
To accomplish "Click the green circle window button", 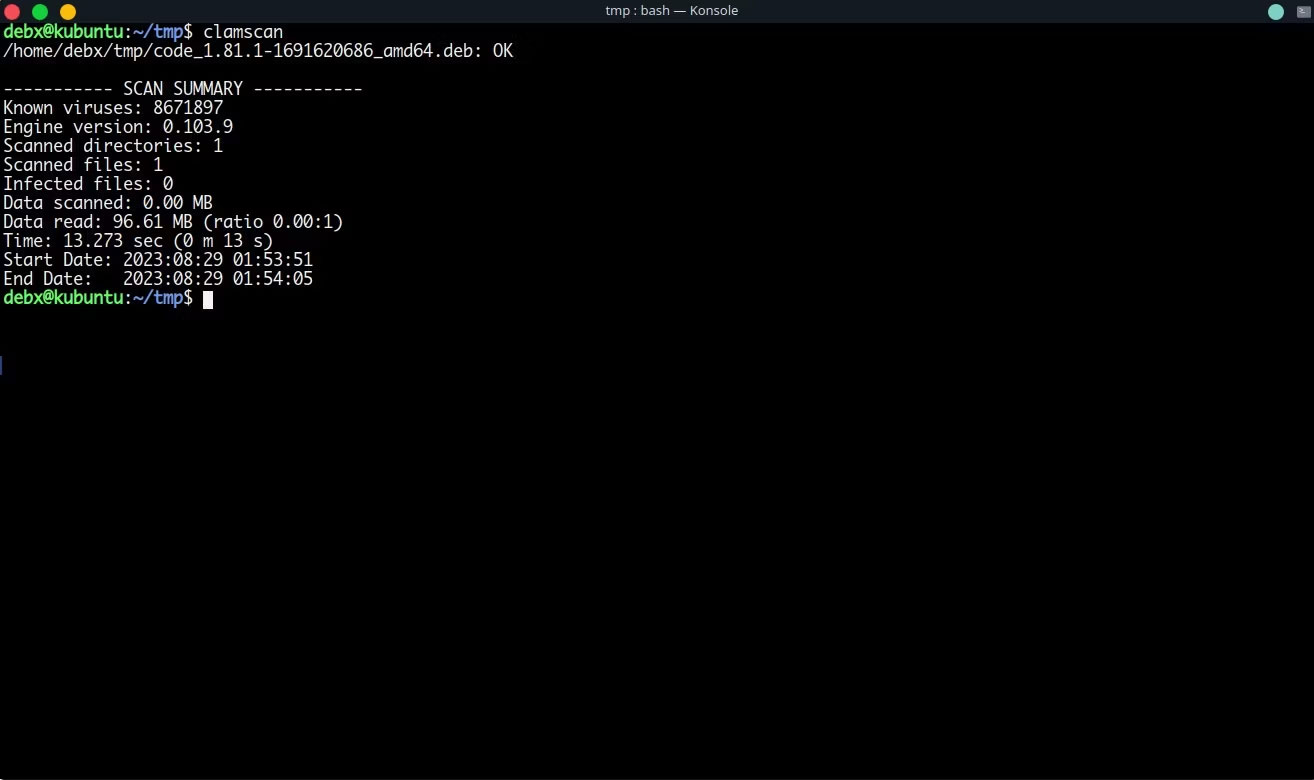I will pos(40,12).
